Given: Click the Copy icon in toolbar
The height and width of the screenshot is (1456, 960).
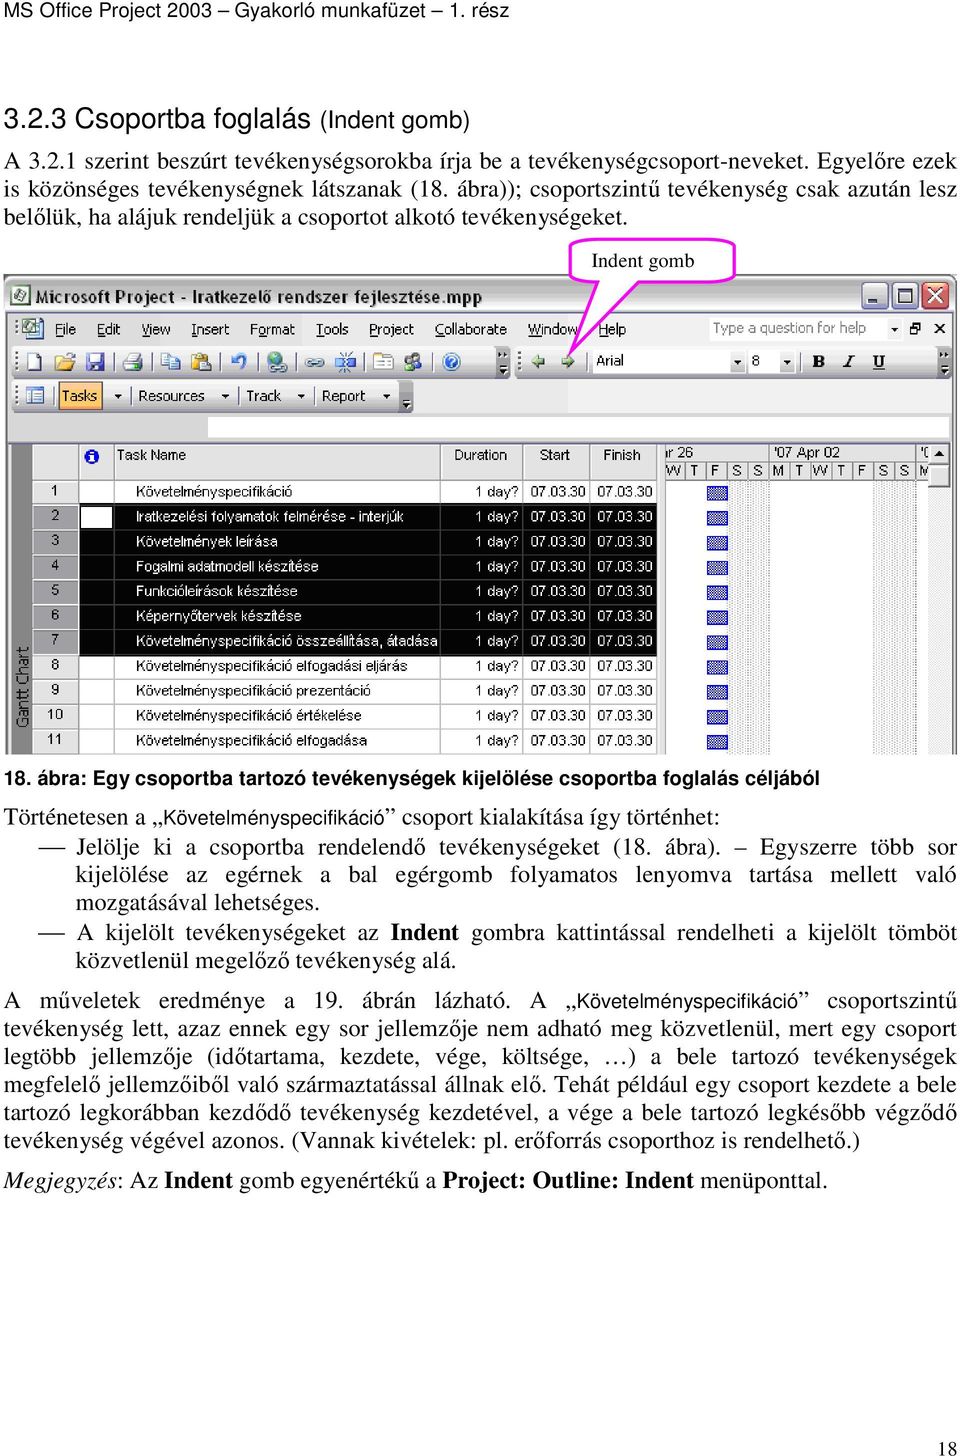Looking at the screenshot, I should (171, 362).
